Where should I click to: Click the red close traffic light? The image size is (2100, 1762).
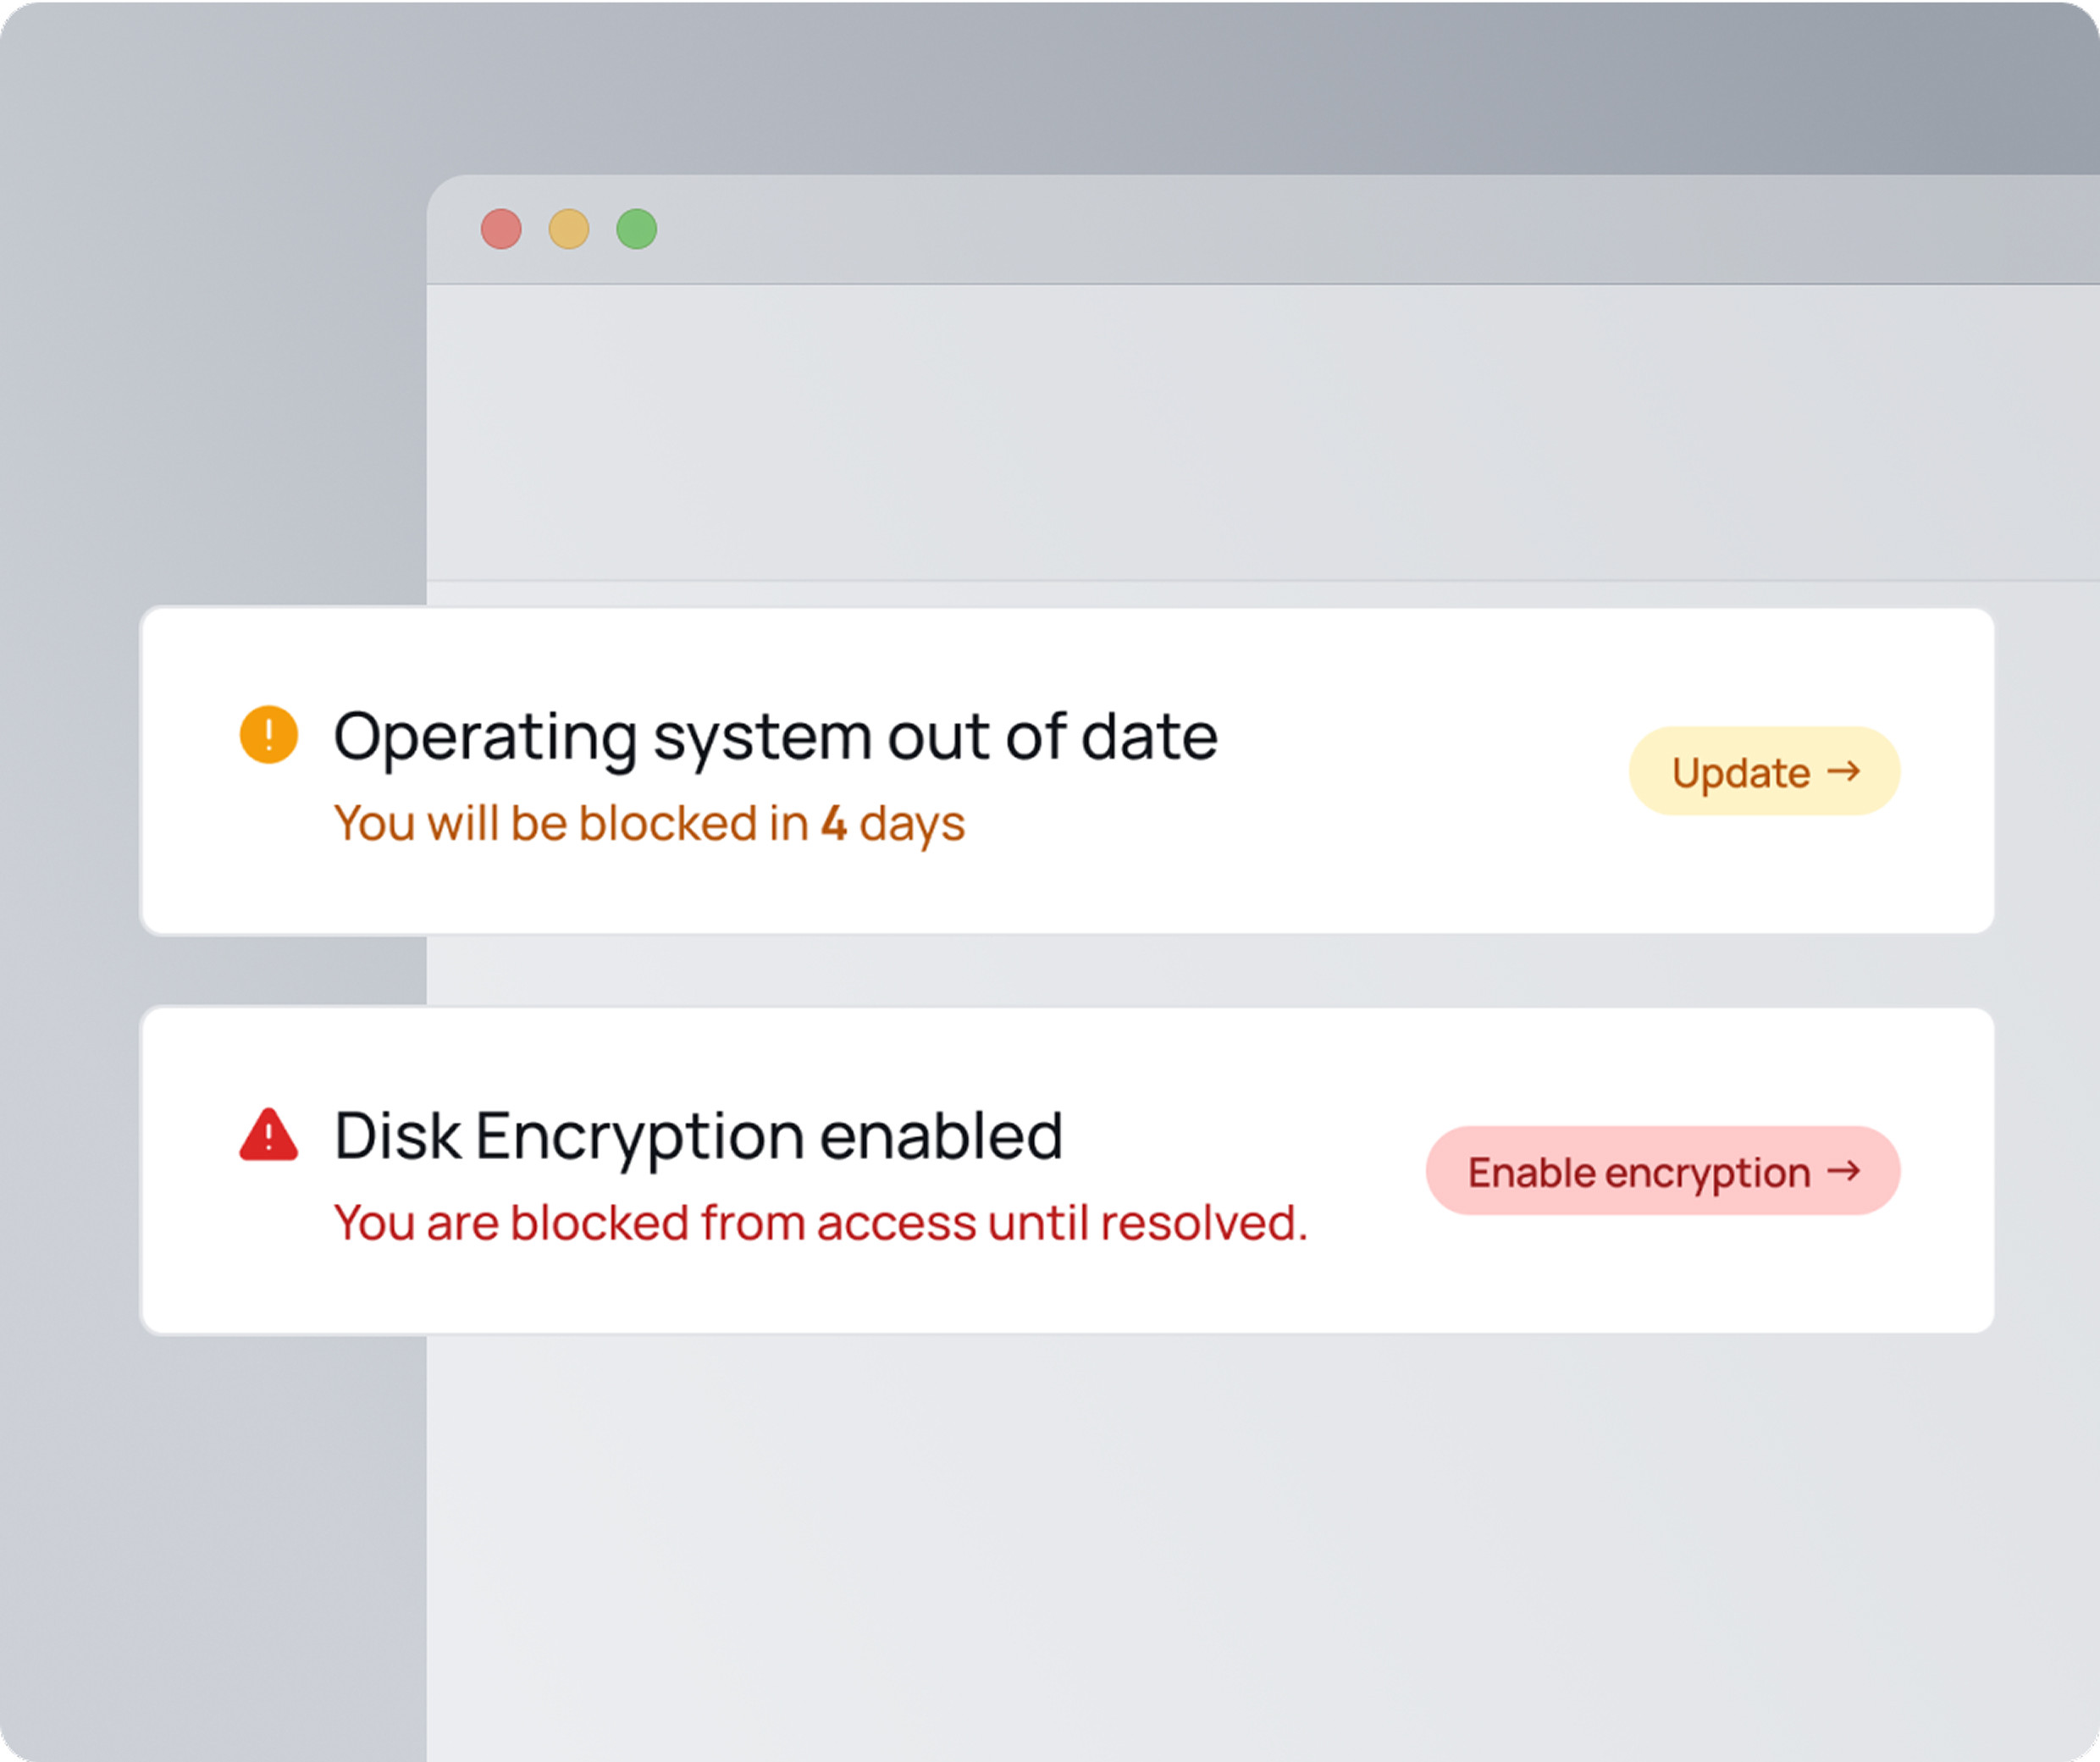[501, 228]
